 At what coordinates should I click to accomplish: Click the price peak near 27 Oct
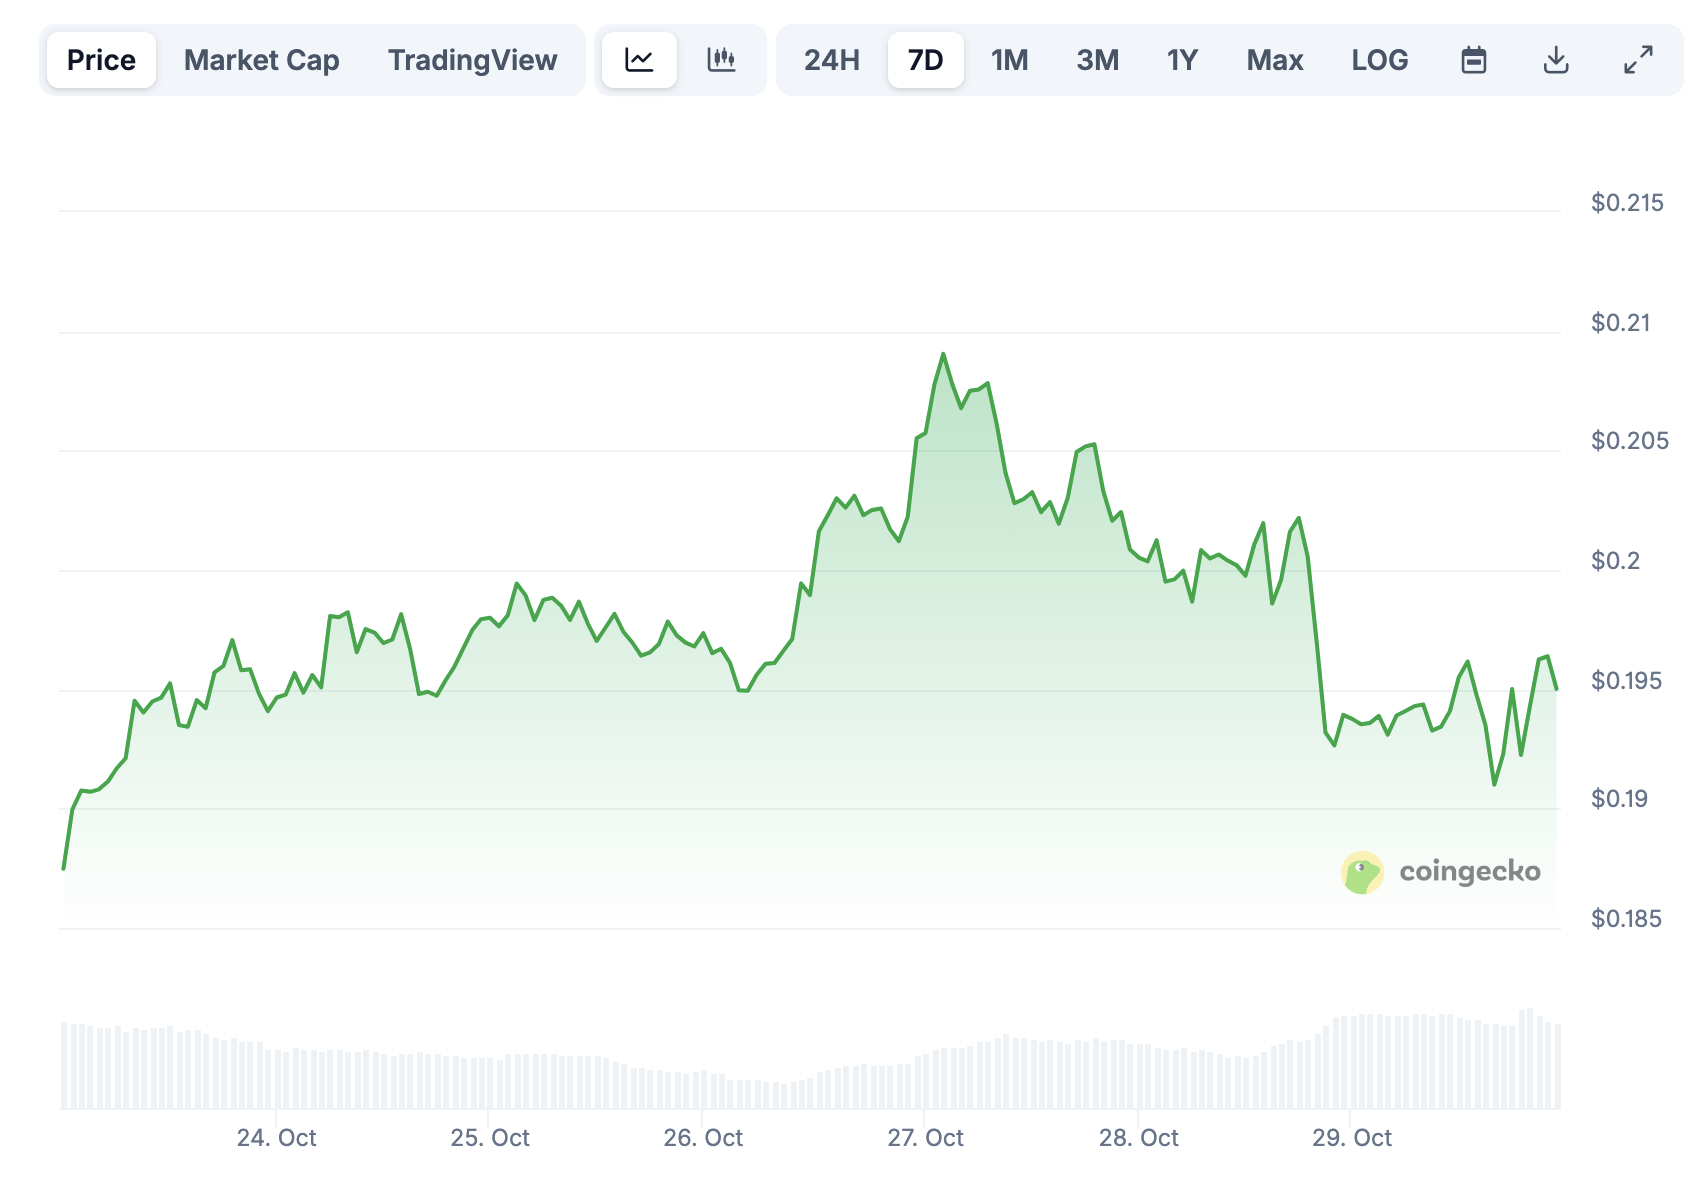pyautogui.click(x=943, y=355)
